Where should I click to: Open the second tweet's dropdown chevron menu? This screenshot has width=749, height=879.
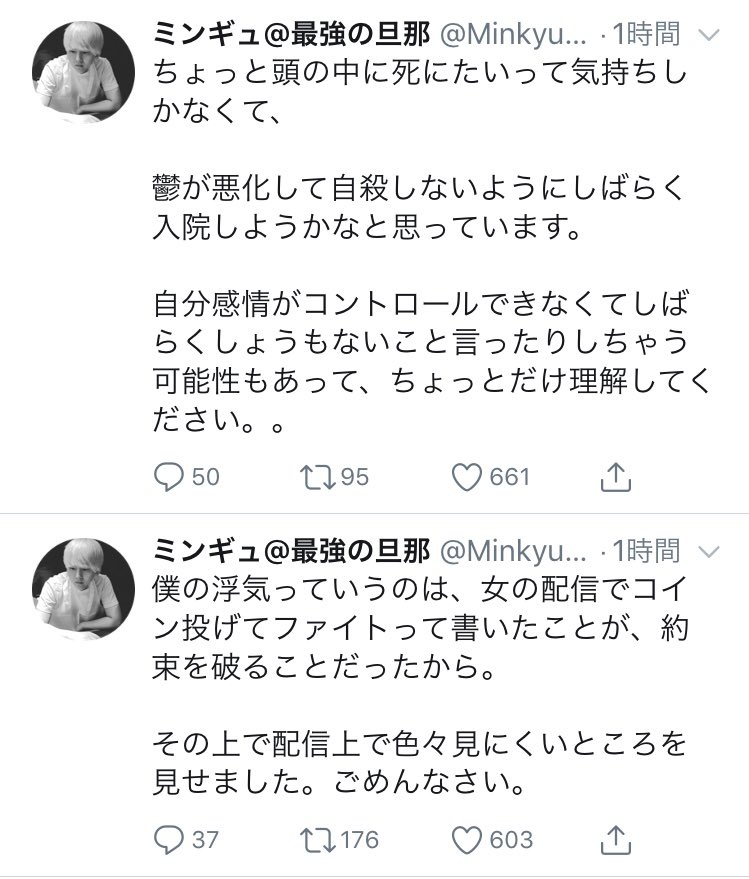(708, 551)
